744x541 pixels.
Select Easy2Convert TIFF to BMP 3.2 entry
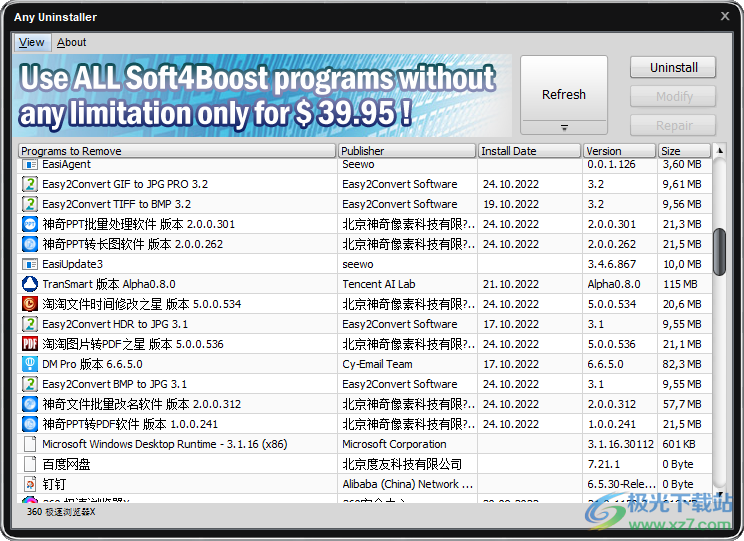pos(364,204)
